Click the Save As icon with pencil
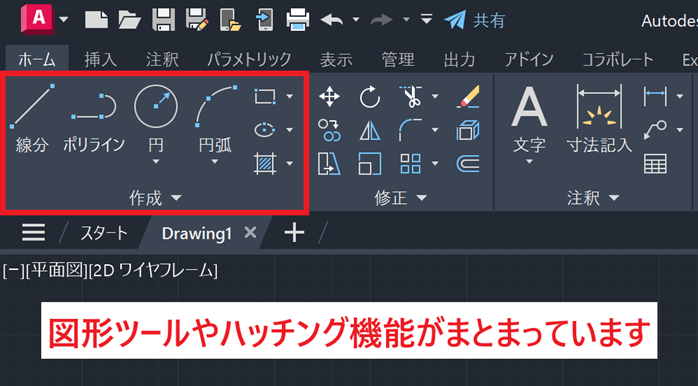The height and width of the screenshot is (386, 698). (197, 20)
